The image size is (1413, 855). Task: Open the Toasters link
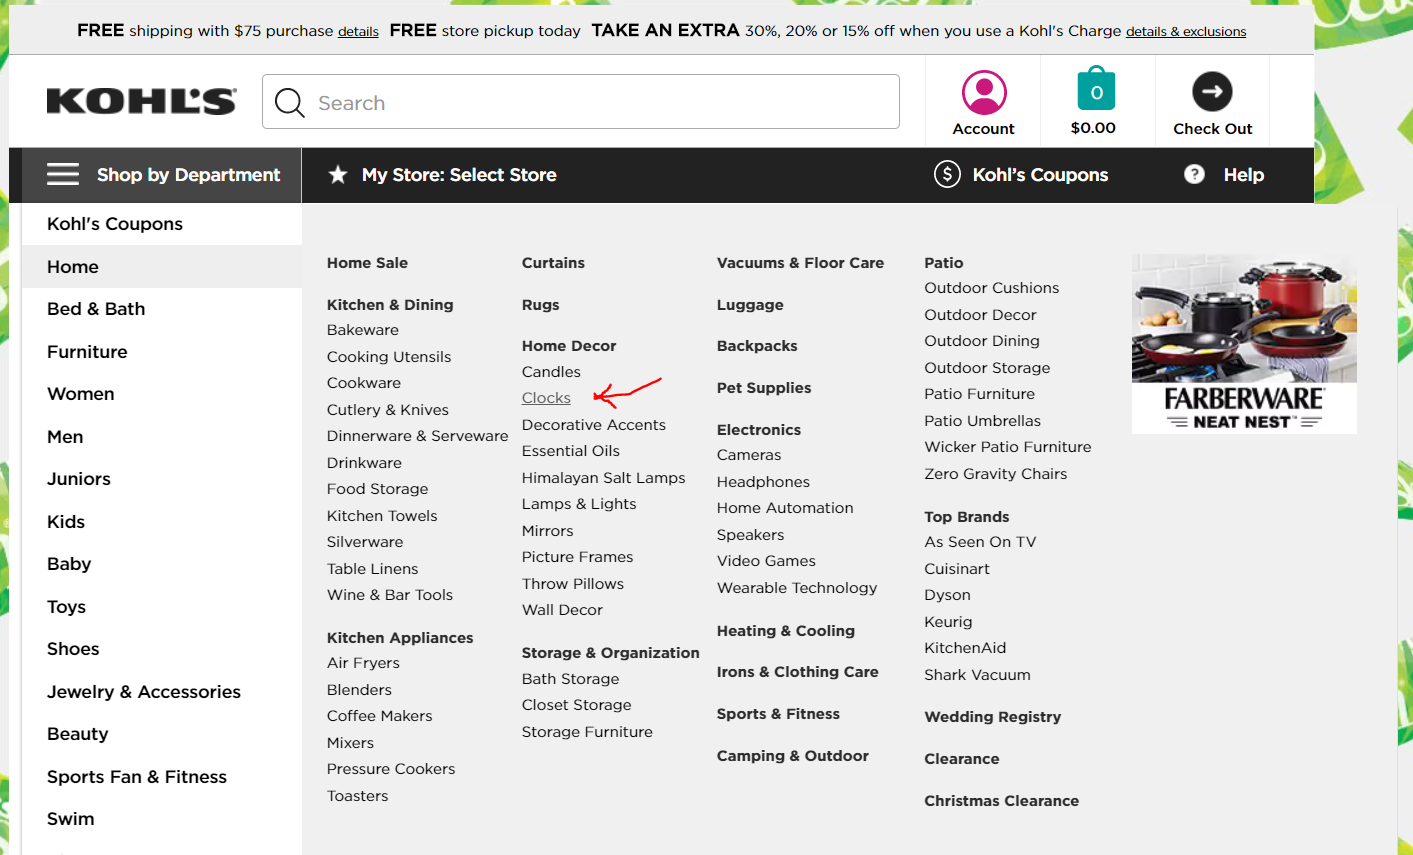(x=358, y=796)
